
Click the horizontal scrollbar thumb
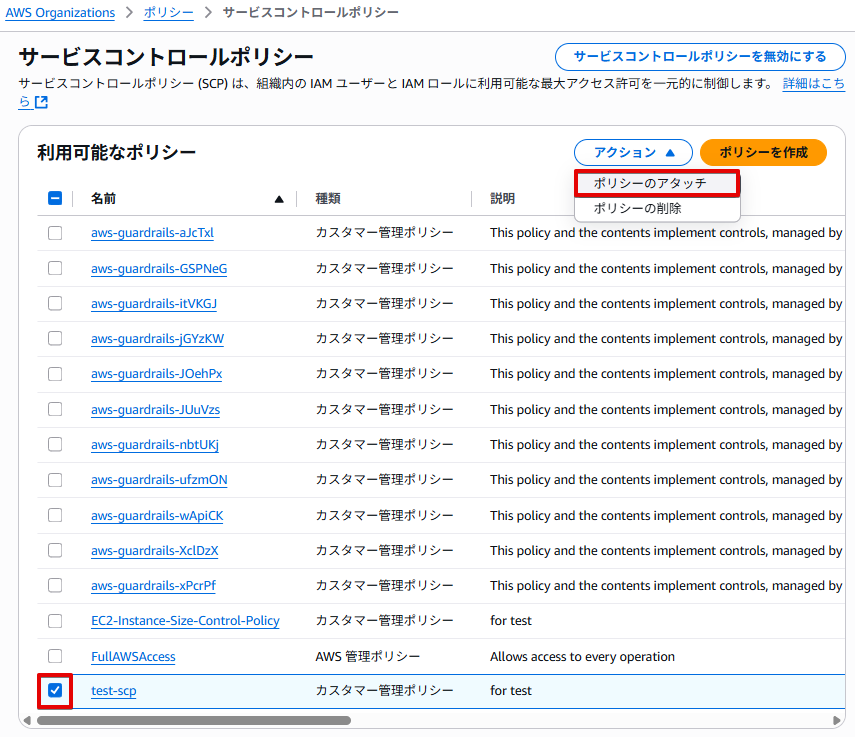[x=194, y=721]
